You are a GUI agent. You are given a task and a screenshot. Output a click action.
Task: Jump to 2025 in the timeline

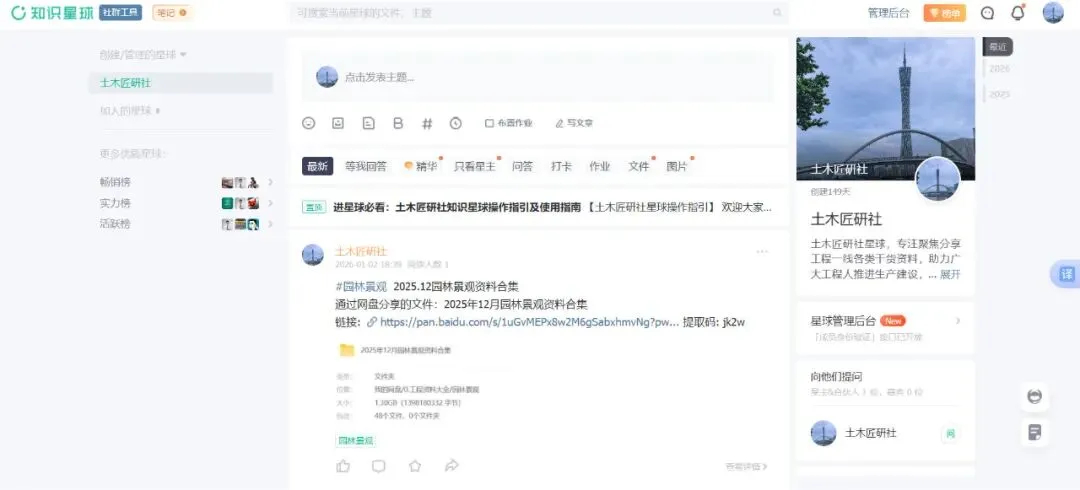coord(999,94)
